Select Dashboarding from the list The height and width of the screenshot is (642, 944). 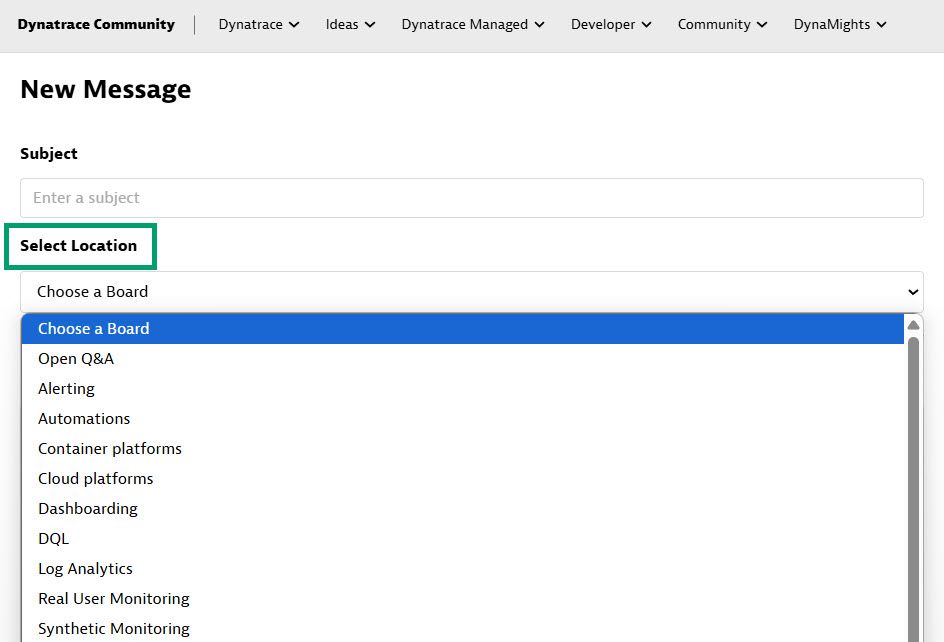pos(88,509)
